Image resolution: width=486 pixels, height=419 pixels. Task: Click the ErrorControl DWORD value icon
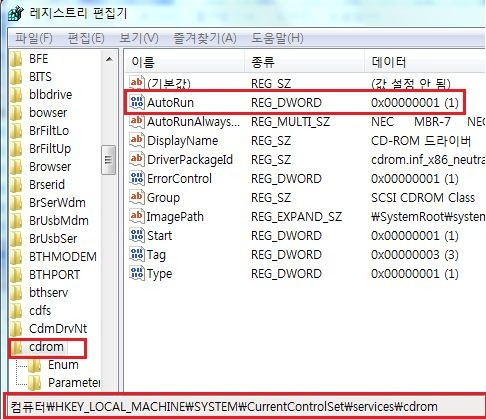(137, 178)
